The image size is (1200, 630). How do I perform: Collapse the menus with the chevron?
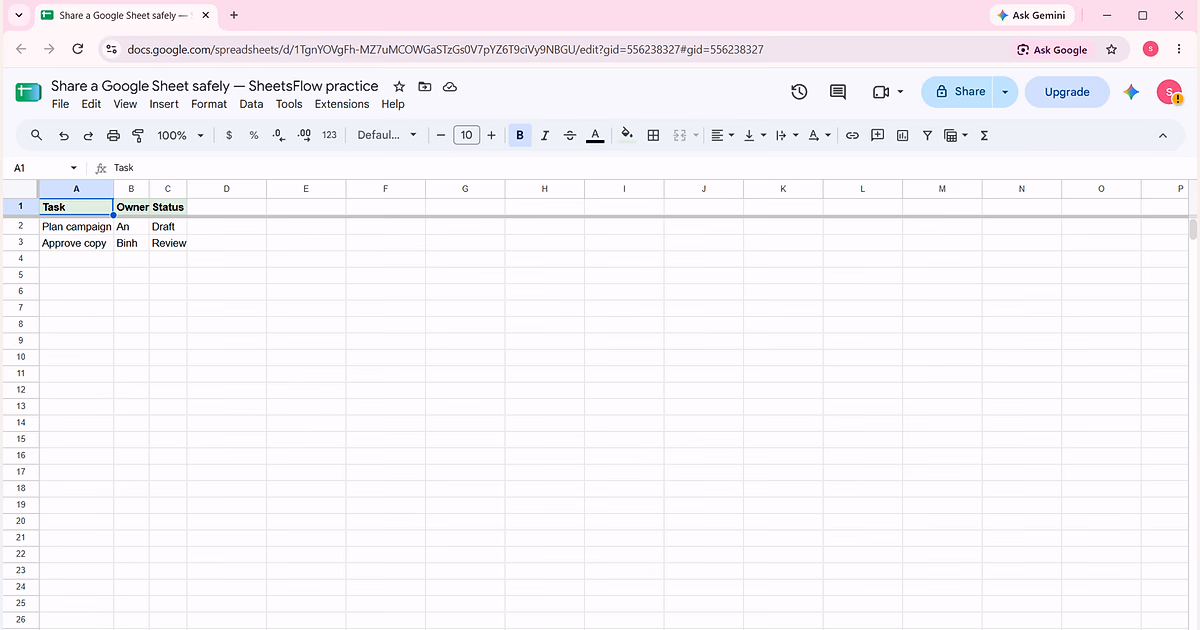click(1163, 135)
